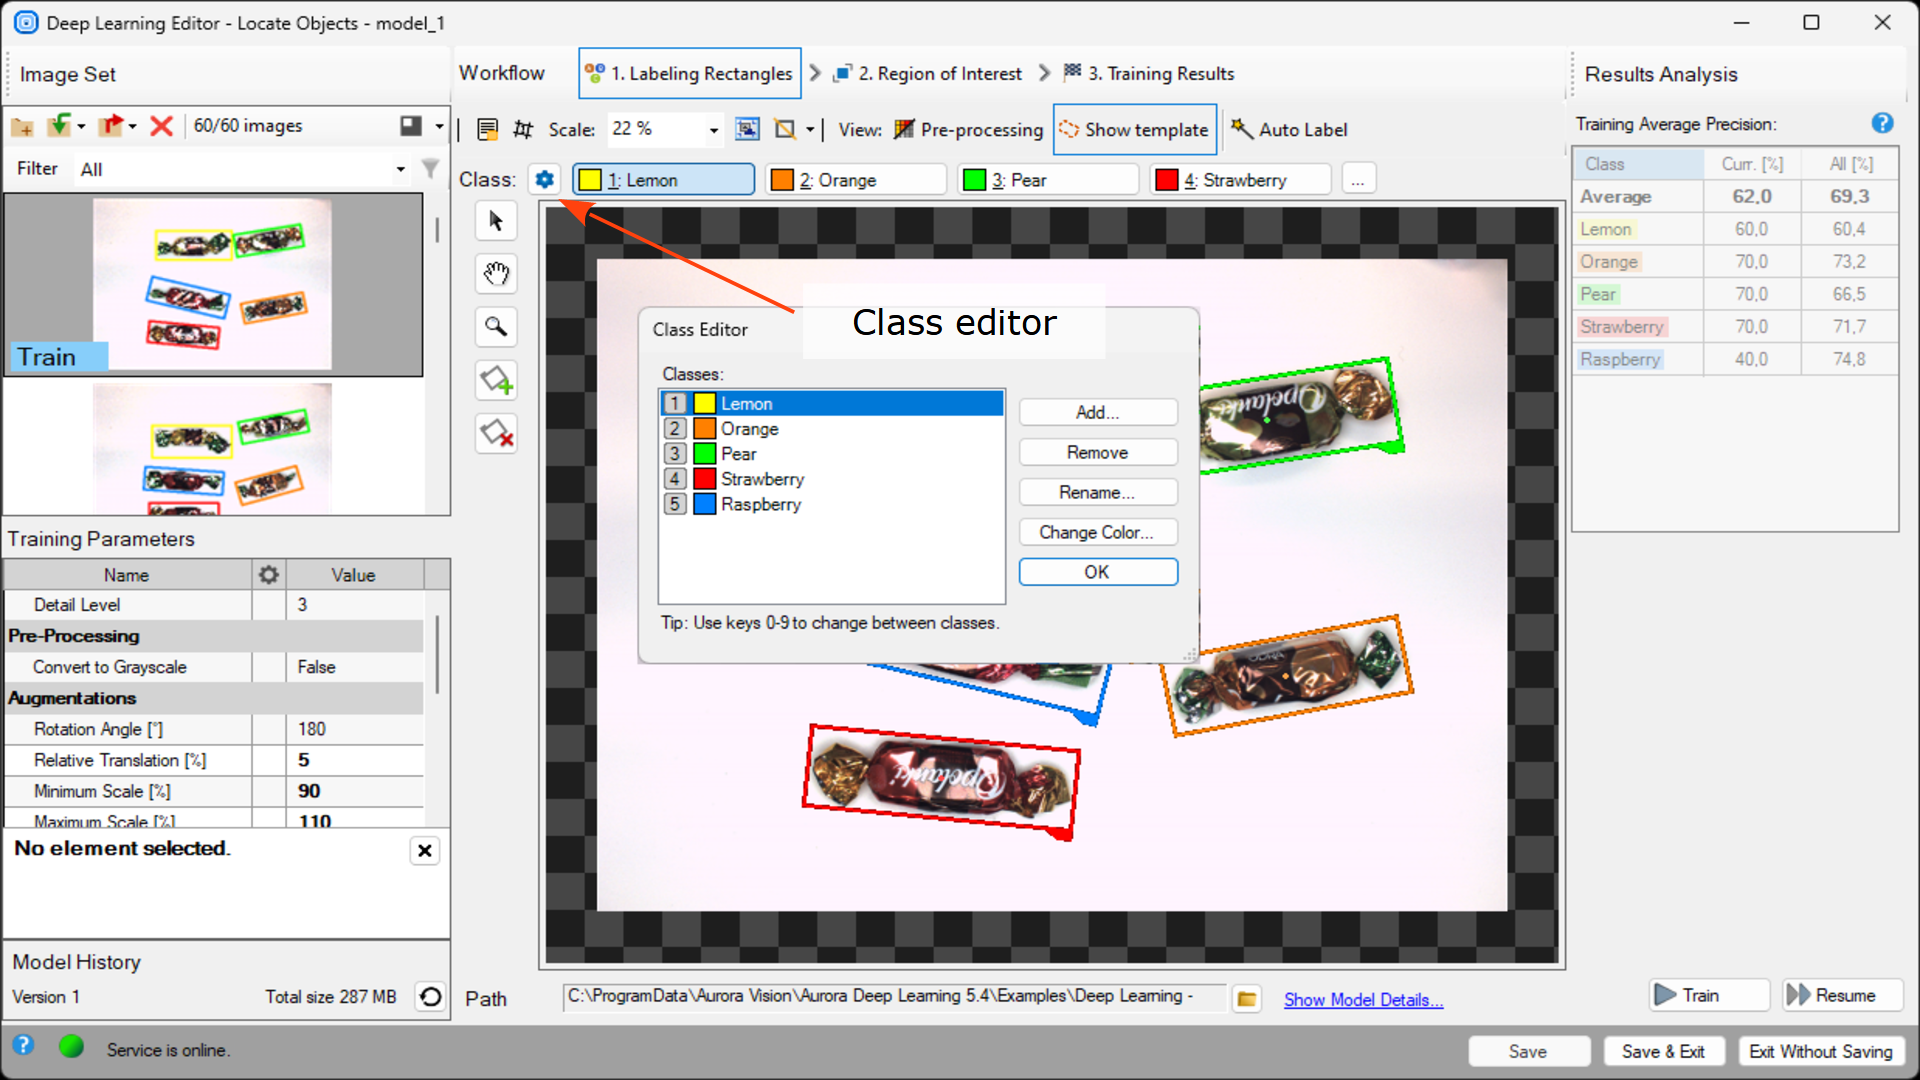Select the arrow pointer tool
1920x1080 pixels.
496,221
